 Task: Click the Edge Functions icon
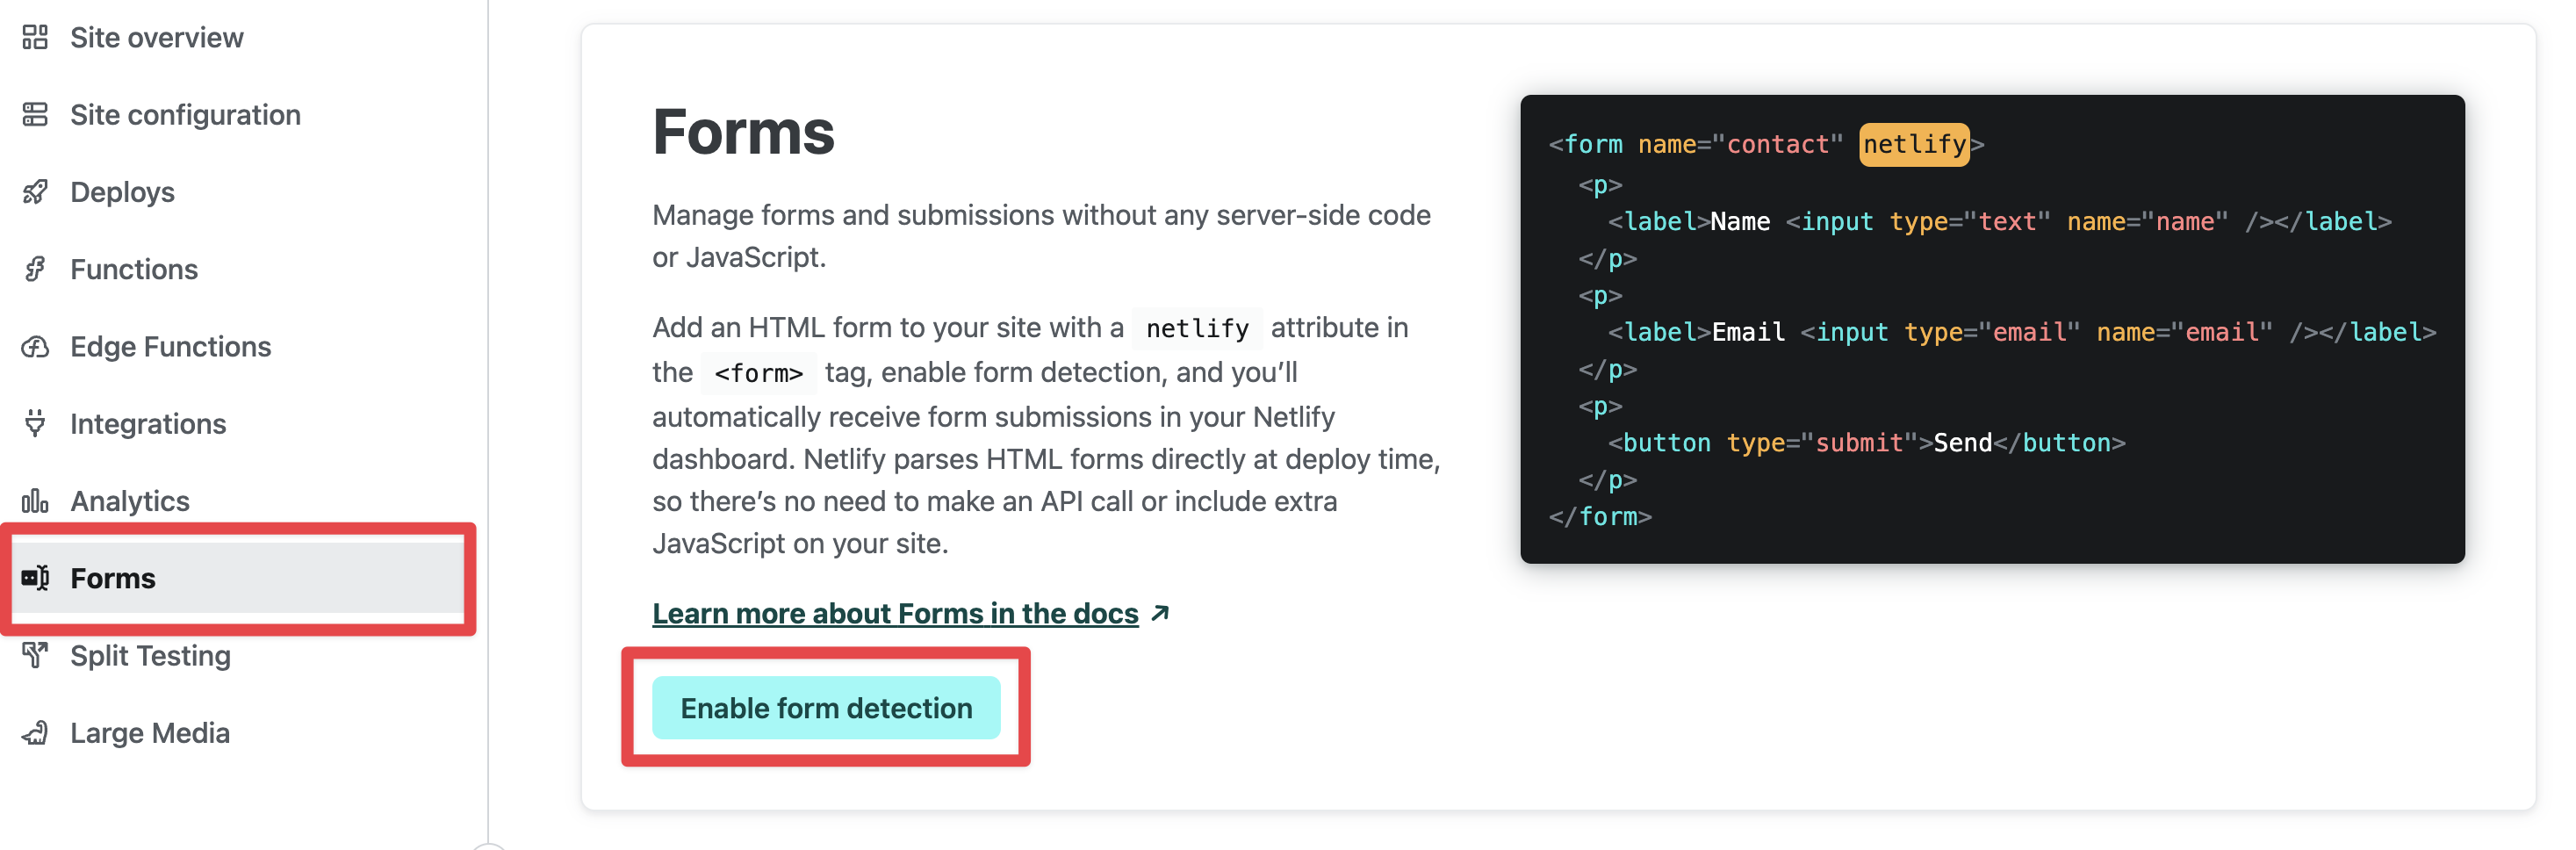coord(35,347)
